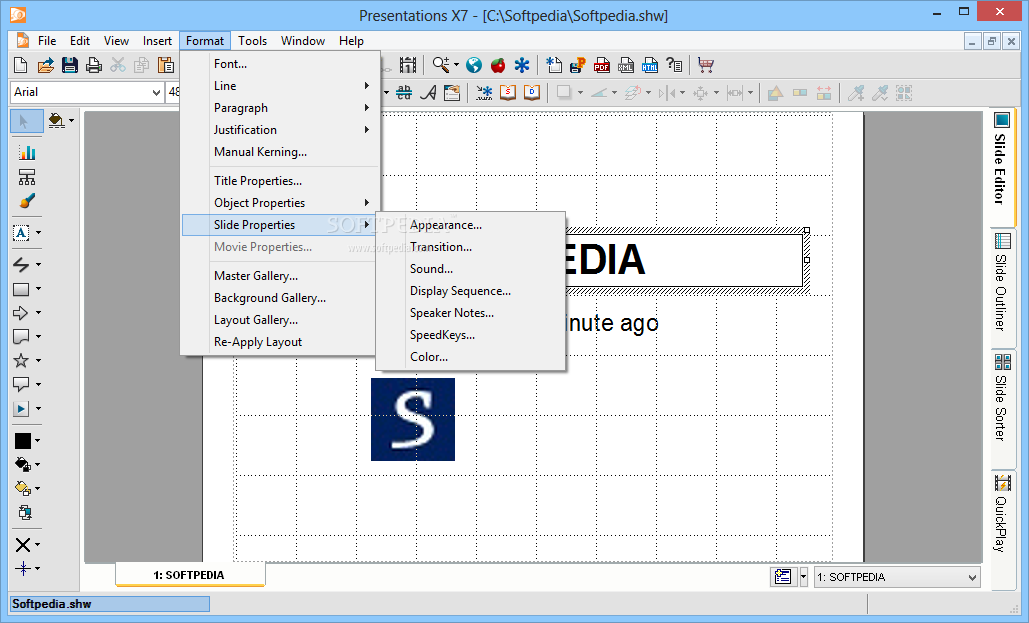
Task: Expand the slide list dropdown 1: SOFTPEDIA
Action: 972,578
